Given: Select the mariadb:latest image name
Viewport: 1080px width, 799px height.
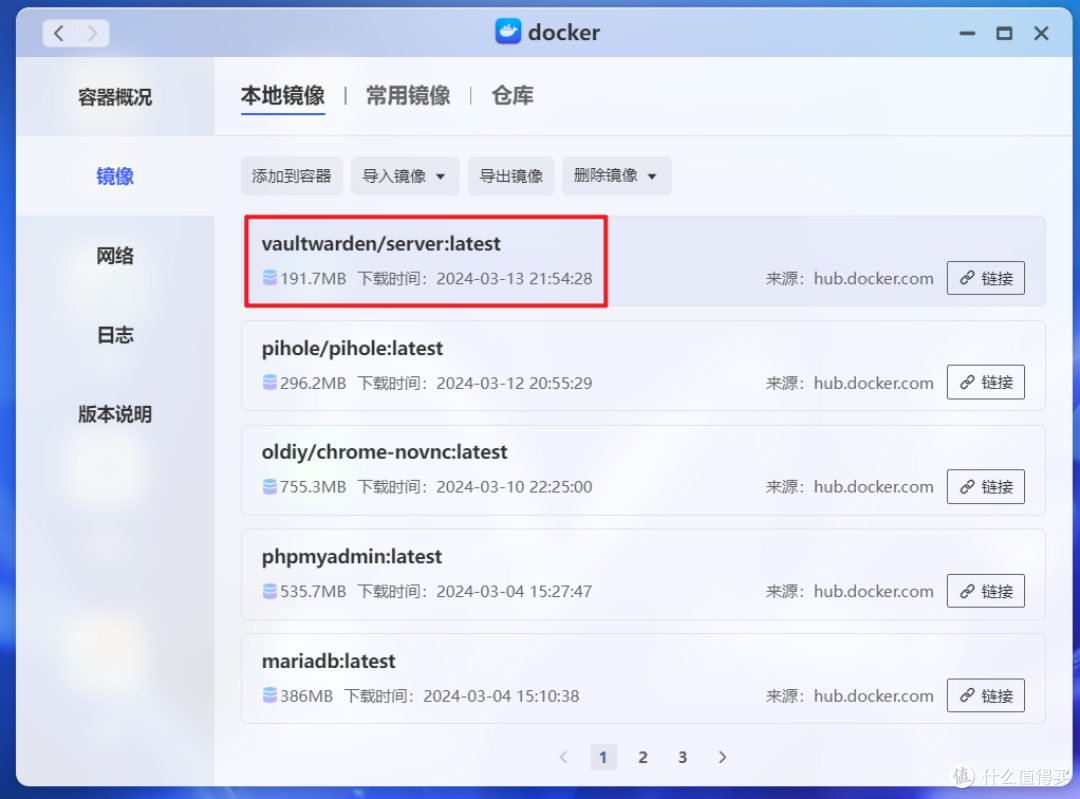Looking at the screenshot, I should coord(329,661).
